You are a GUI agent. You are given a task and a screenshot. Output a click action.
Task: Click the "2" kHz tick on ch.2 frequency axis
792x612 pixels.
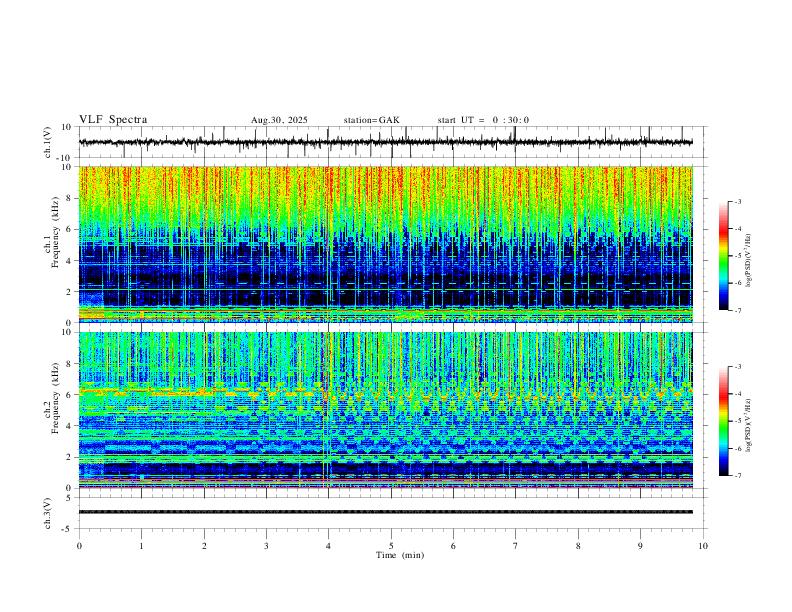click(x=70, y=457)
